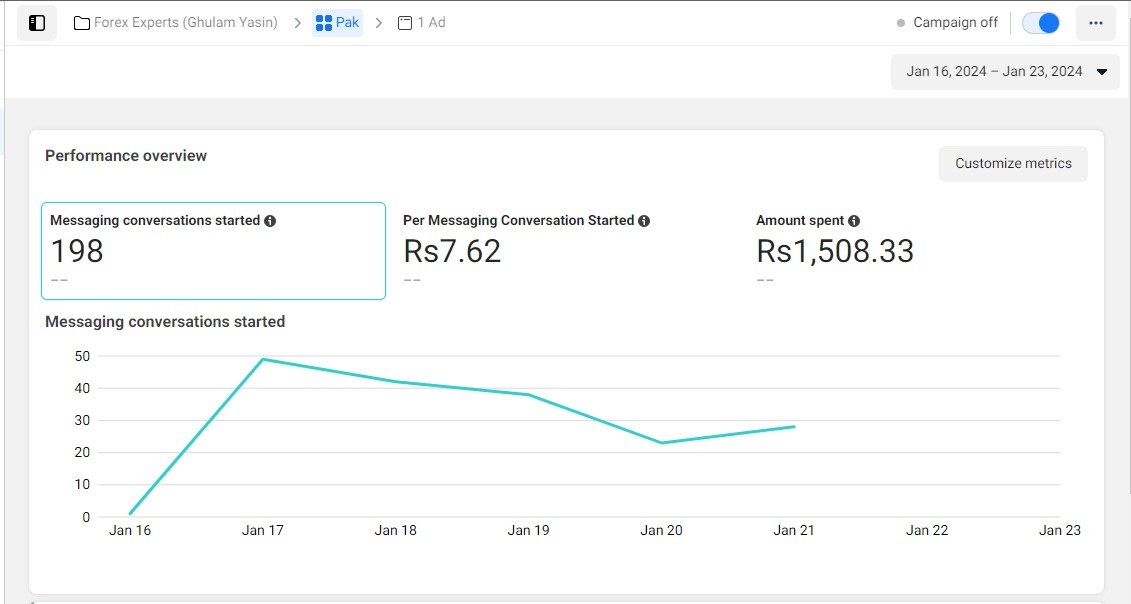Screen dimensions: 1131x604
Task: Select the Messaging conversations started metric card
Action: [213, 251]
